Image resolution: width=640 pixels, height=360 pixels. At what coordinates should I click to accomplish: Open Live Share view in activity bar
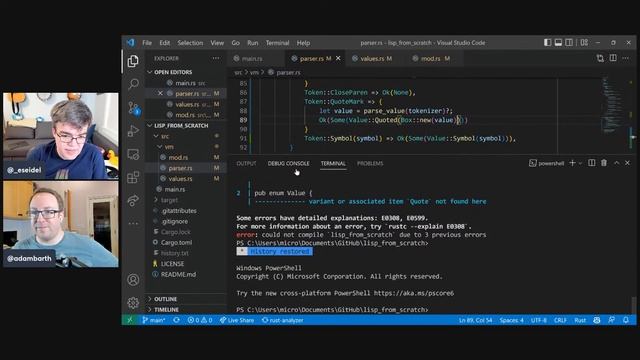[x=133, y=200]
